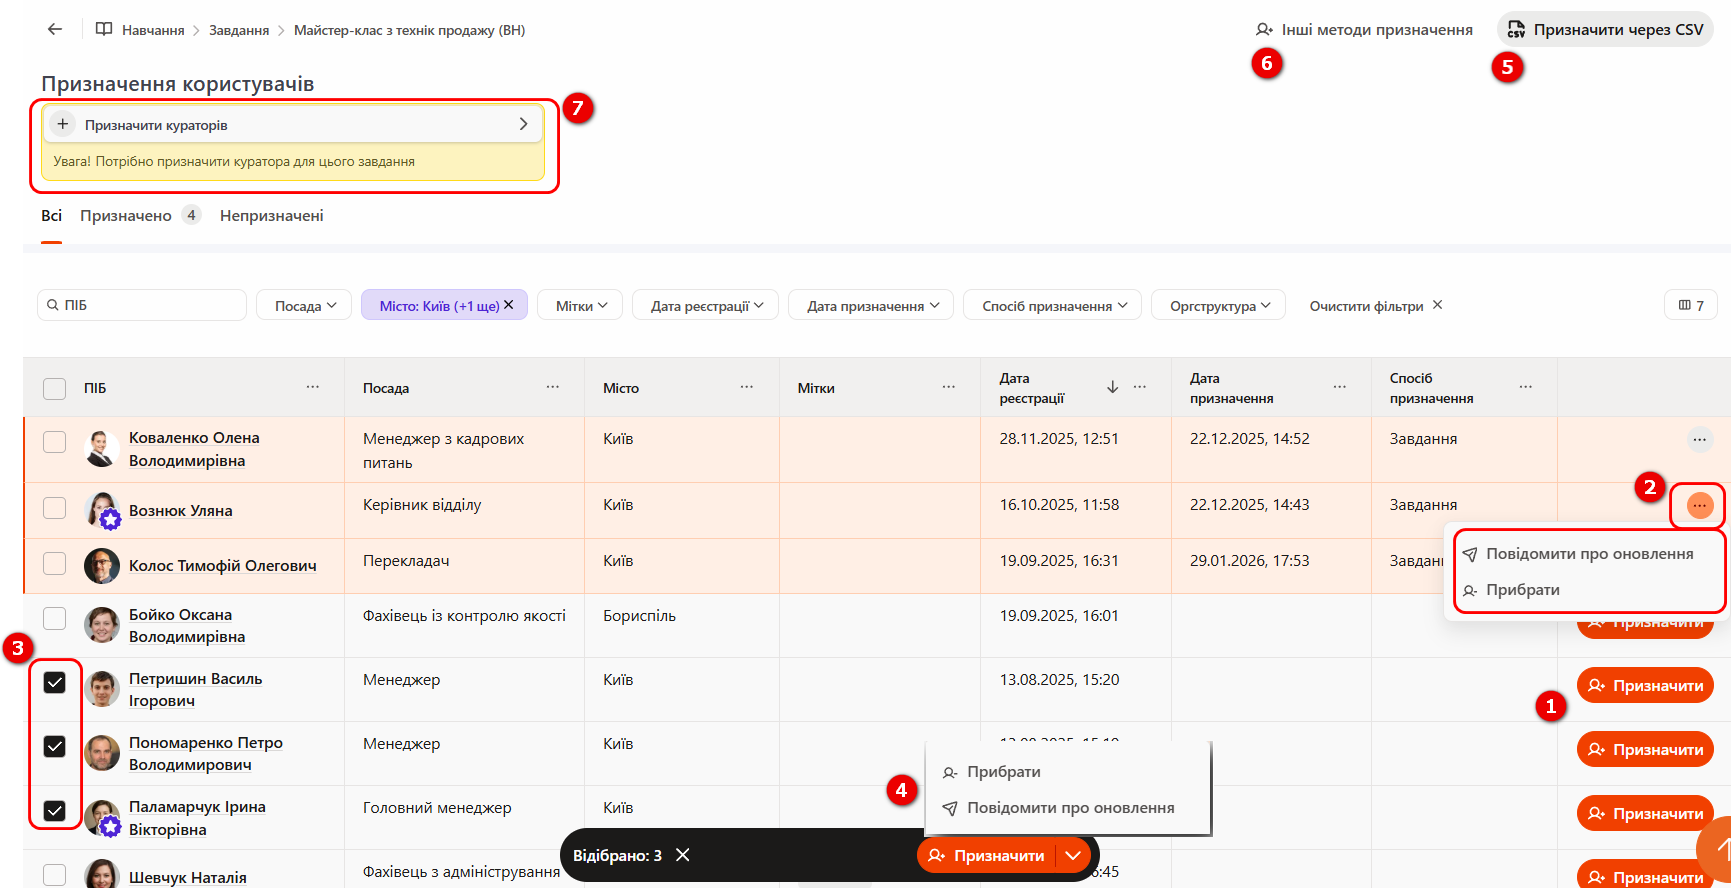Viewport: 1731px width, 888px height.
Task: Select Повідомити про оновлення in row menu
Action: (1588, 554)
